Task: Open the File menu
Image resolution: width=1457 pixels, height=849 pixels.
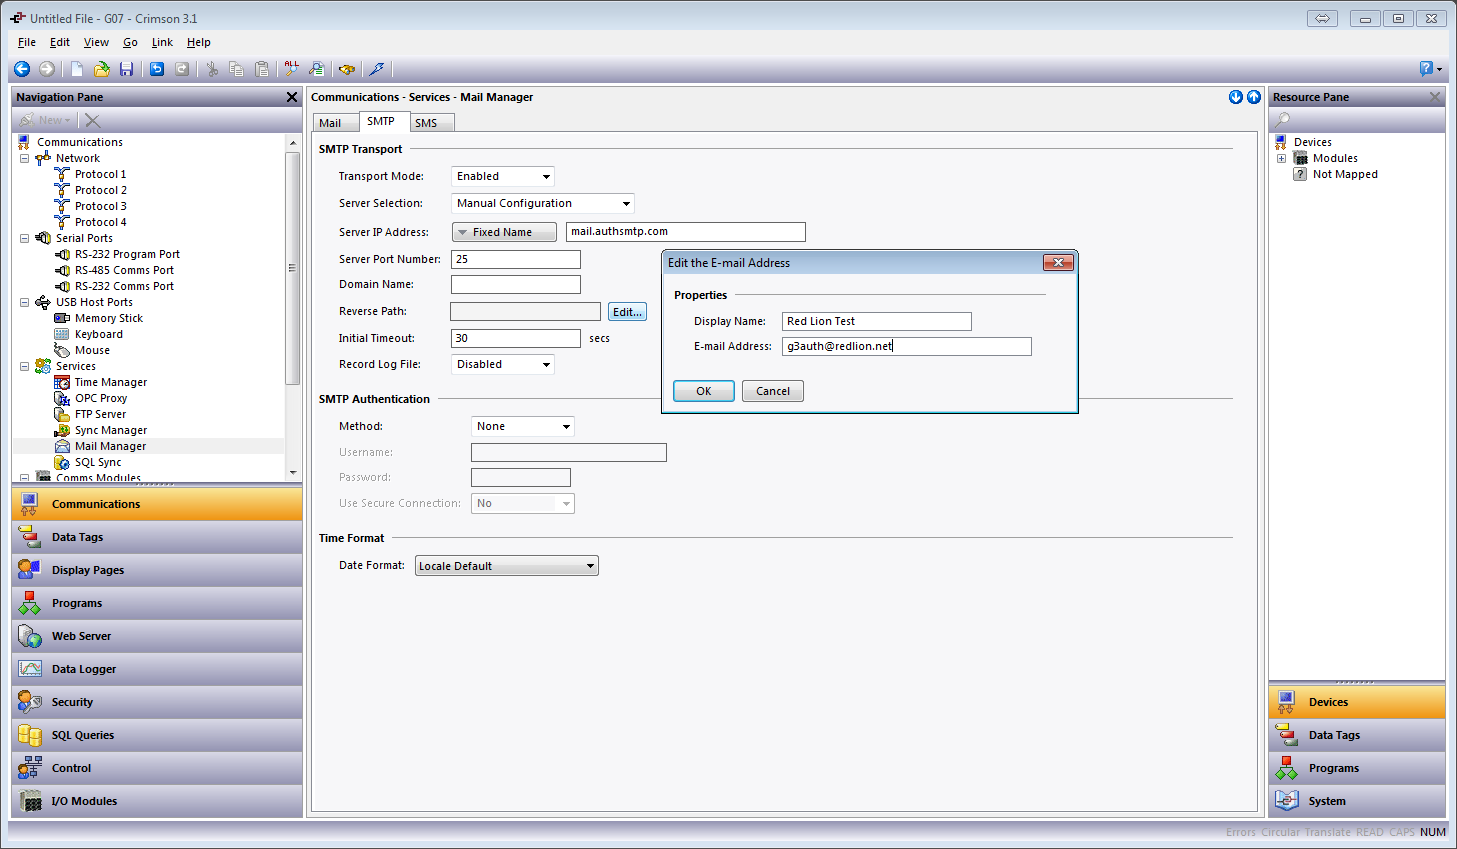Action: coord(27,42)
